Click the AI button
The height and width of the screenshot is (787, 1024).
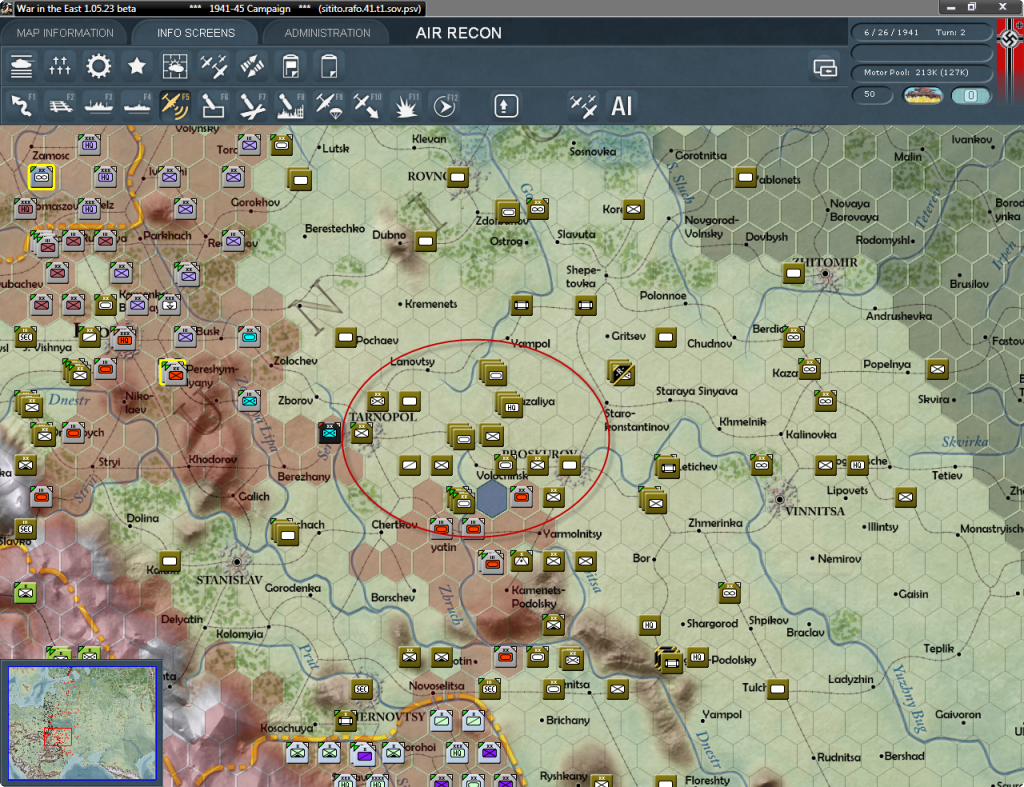(x=622, y=106)
